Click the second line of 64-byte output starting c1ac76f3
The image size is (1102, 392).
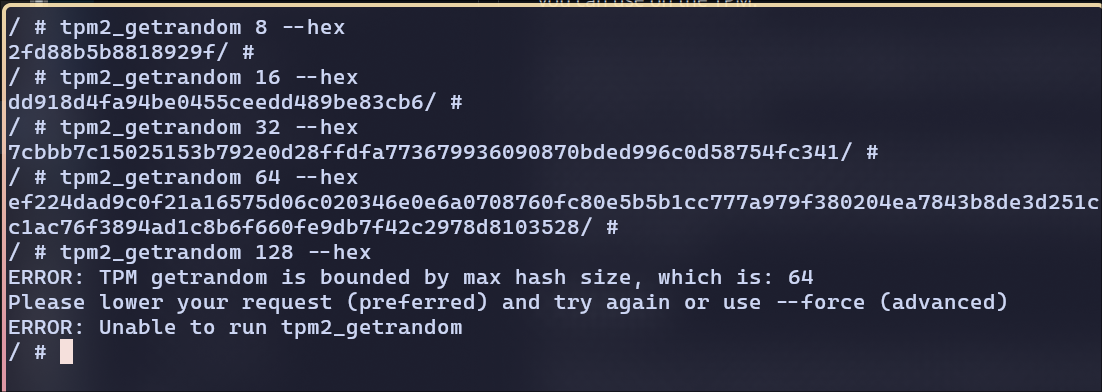tap(294, 227)
